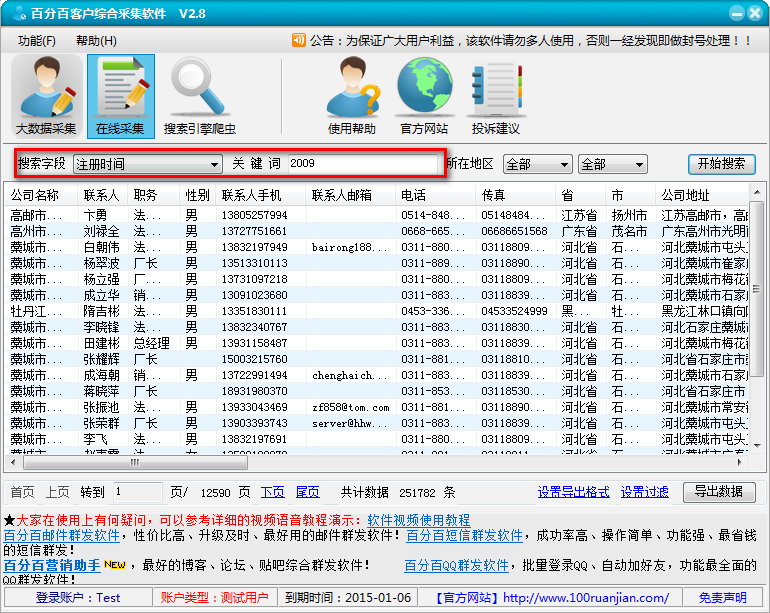
Task: Click the announcement speaker icon
Action: (298, 41)
